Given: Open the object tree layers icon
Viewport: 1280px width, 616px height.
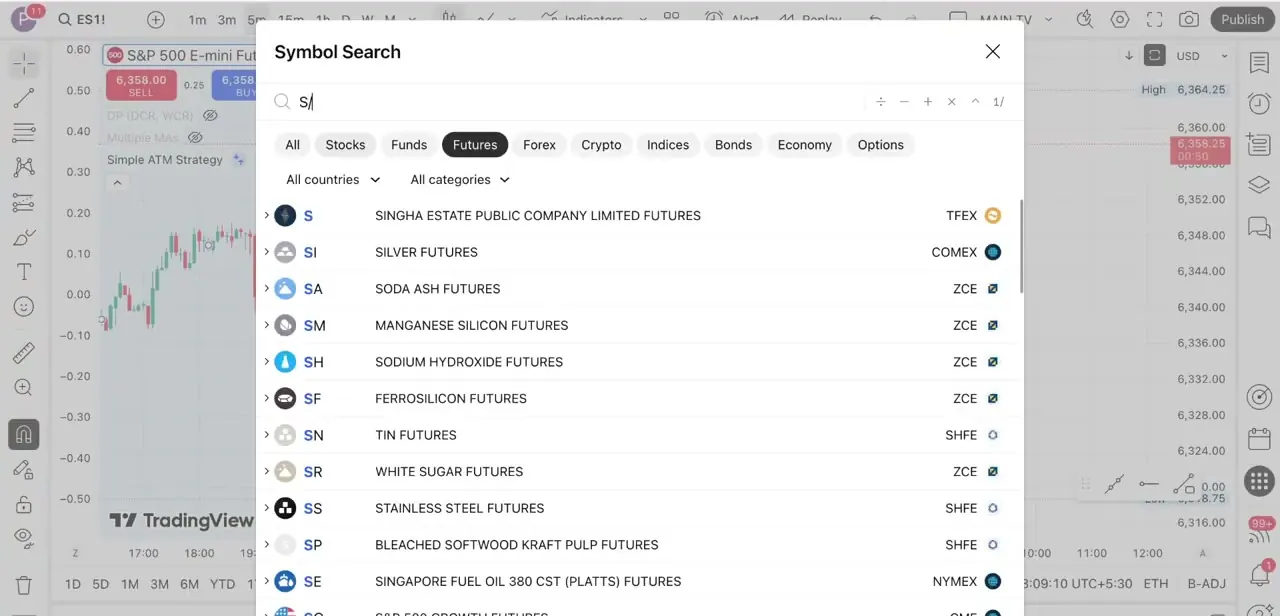Looking at the screenshot, I should click(1259, 185).
